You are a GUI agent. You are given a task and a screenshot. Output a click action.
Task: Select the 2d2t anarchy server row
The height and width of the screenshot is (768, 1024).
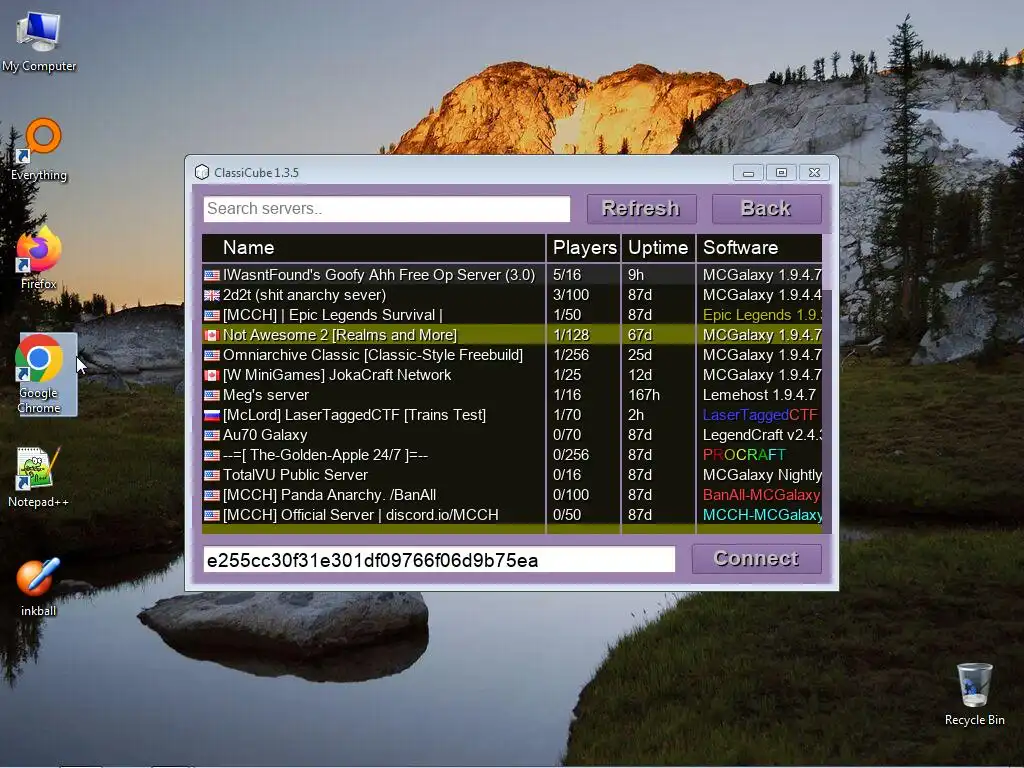tap(512, 295)
